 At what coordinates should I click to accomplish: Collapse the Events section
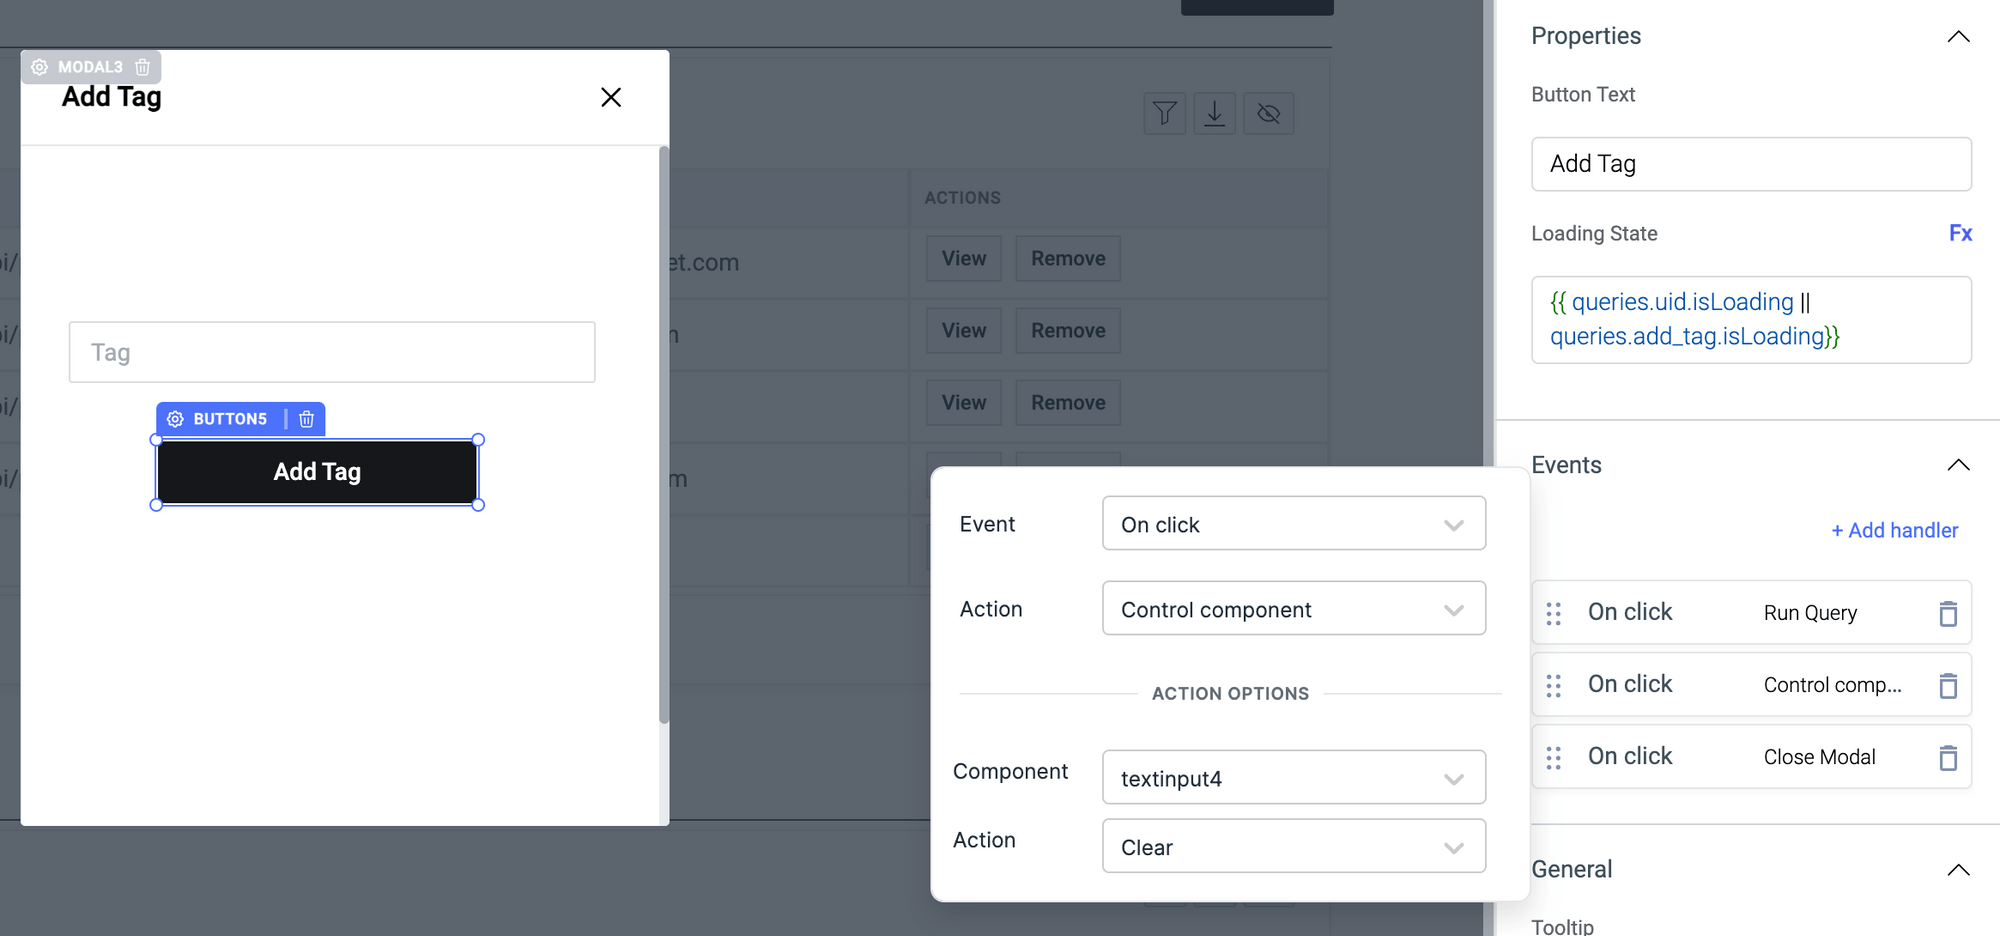[x=1958, y=465]
